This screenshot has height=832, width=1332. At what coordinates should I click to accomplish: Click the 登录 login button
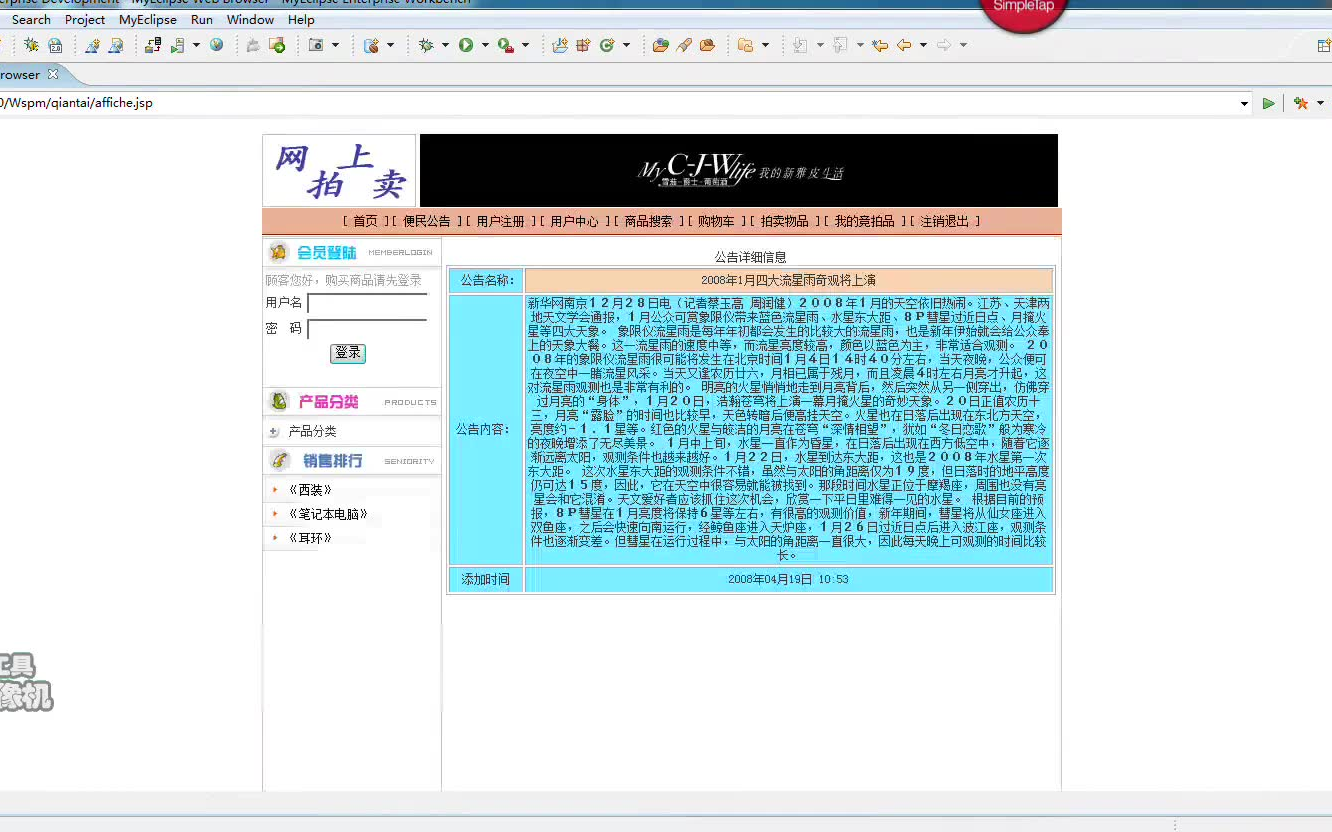coord(348,353)
